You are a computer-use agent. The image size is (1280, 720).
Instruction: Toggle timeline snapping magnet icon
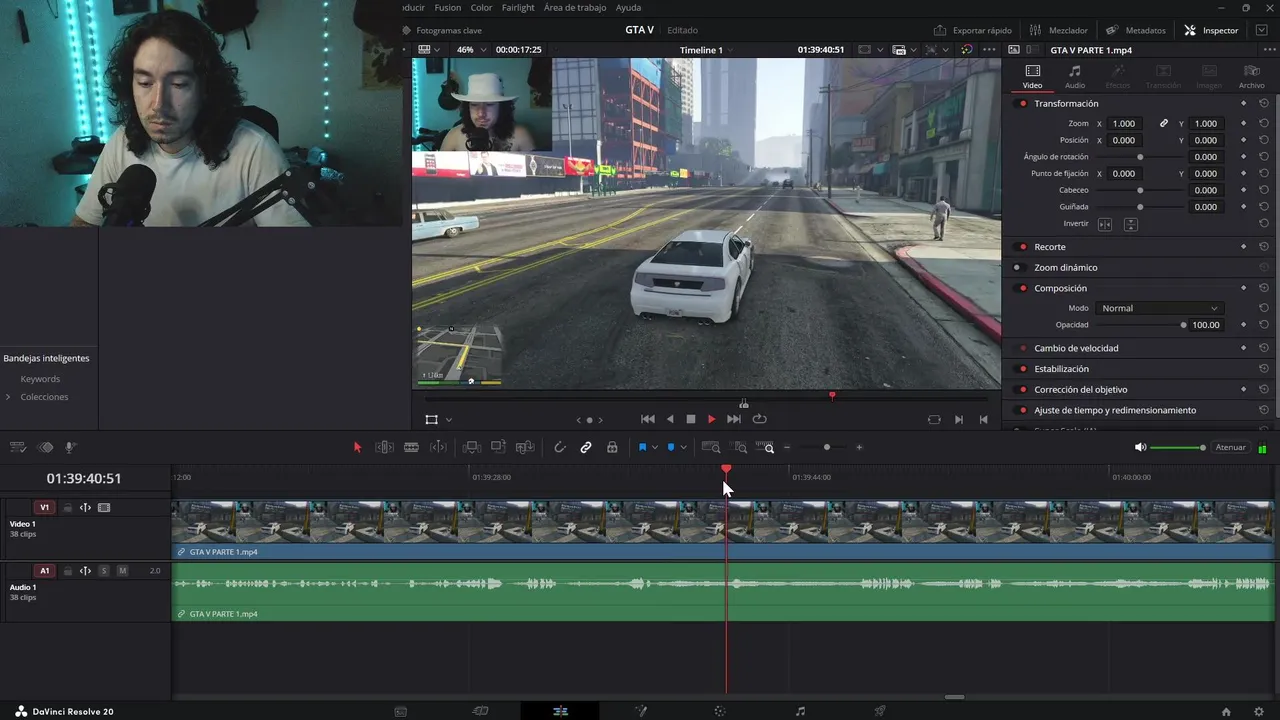click(x=560, y=447)
